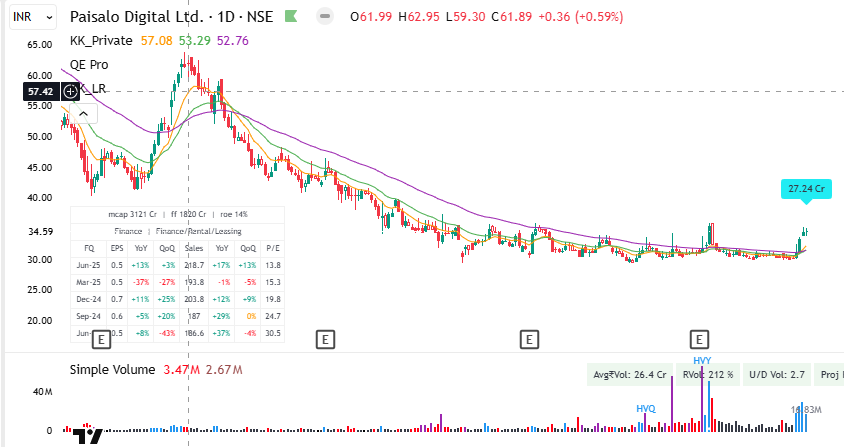This screenshot has width=844, height=447.
Task: Select the Paisalo Digital Ltd. symbol title
Action: click(137, 17)
